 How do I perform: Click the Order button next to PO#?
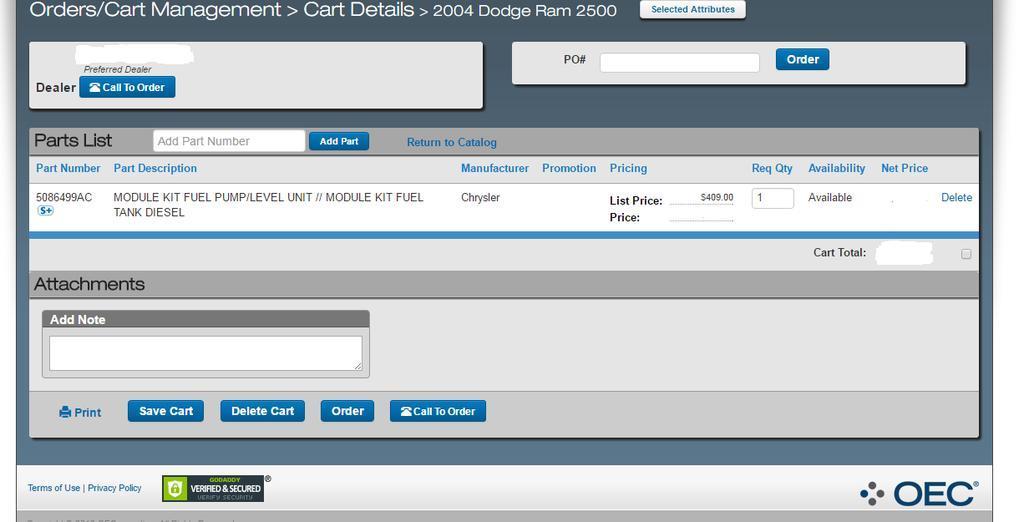(x=802, y=59)
